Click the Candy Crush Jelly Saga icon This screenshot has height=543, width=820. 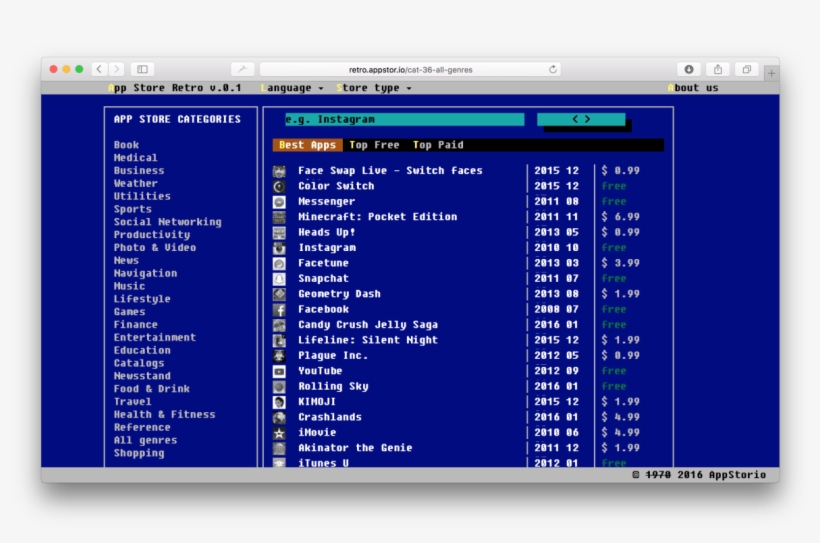click(279, 325)
